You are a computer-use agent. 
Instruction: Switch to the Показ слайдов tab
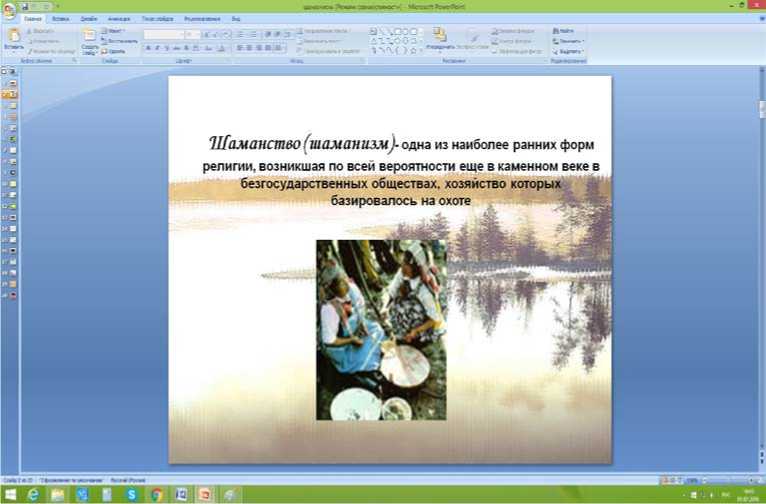(x=157, y=19)
